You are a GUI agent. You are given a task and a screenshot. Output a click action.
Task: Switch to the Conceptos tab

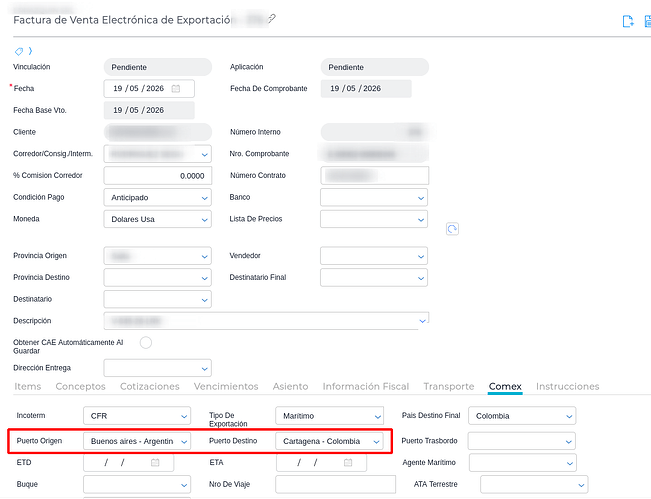81,386
